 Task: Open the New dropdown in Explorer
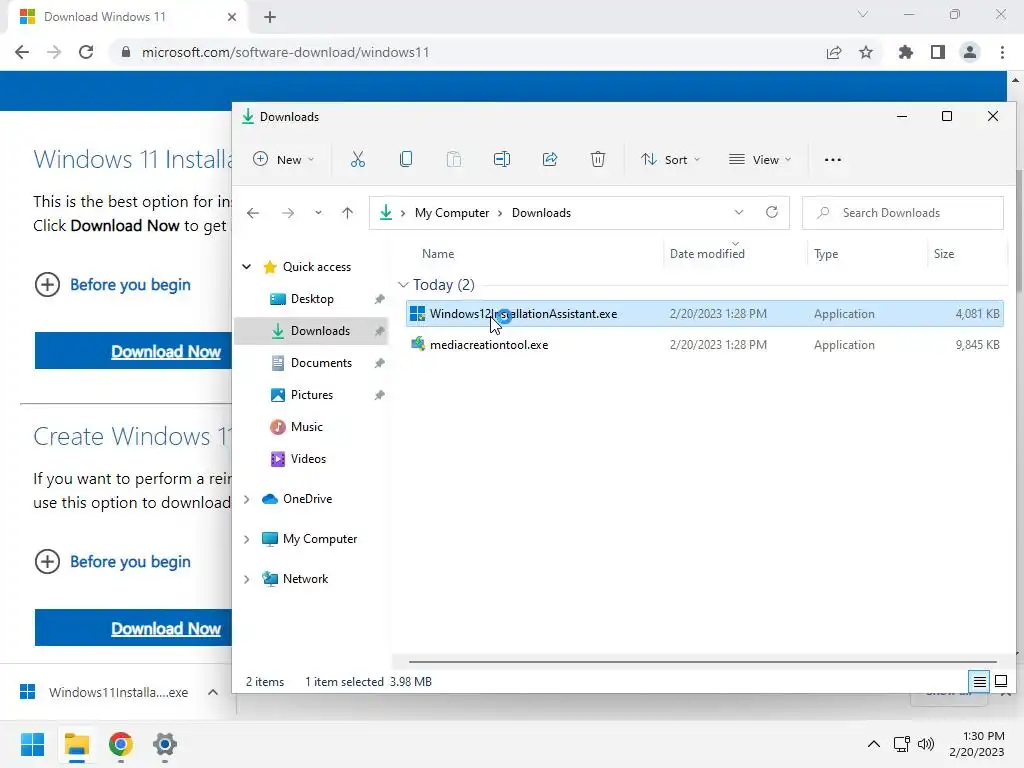[283, 159]
